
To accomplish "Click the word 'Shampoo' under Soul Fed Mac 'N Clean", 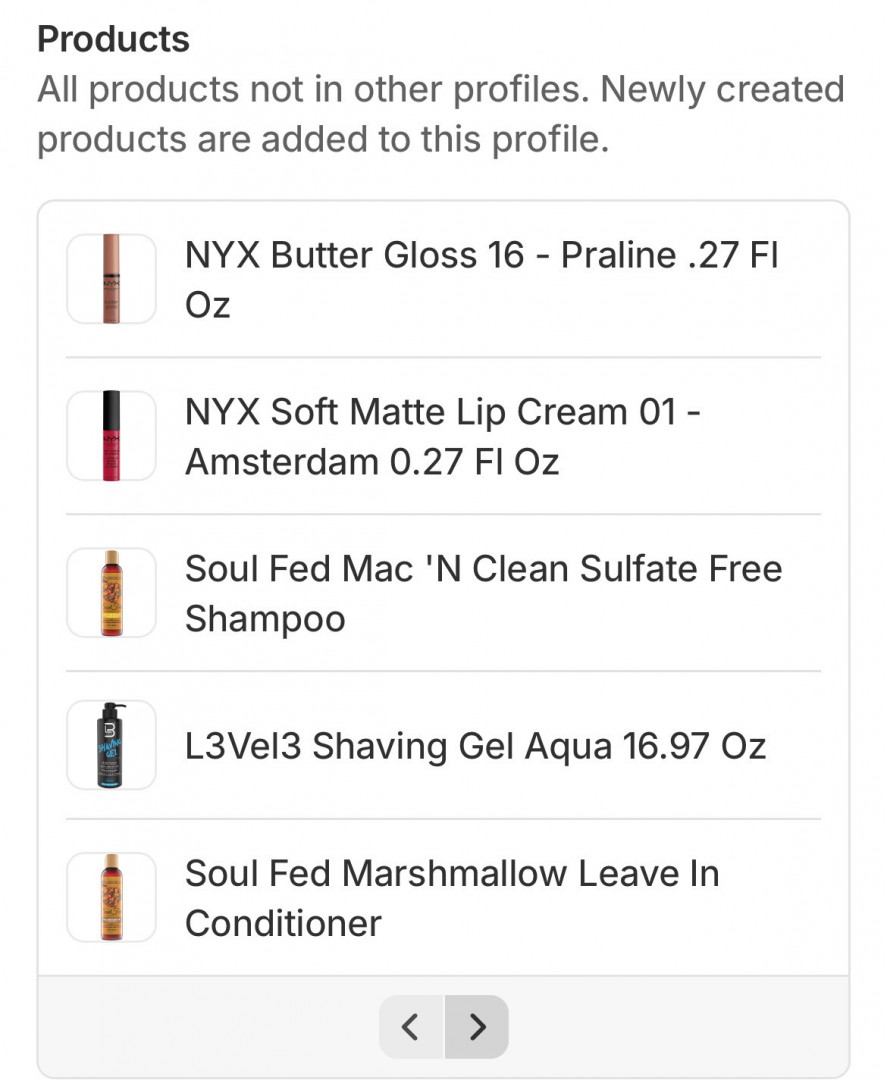I will pos(265,619).
